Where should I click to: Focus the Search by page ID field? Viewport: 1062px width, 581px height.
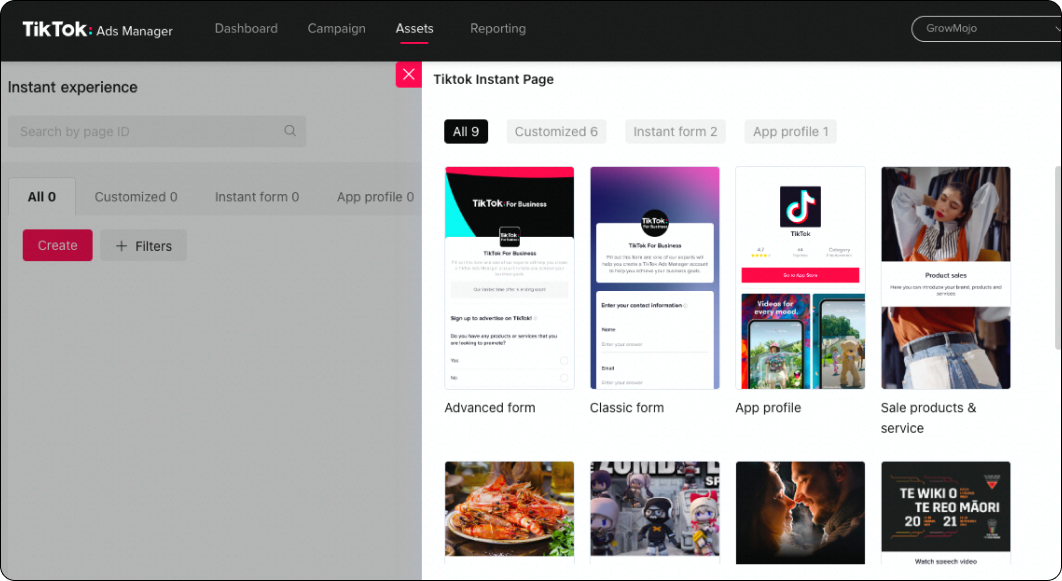[156, 131]
